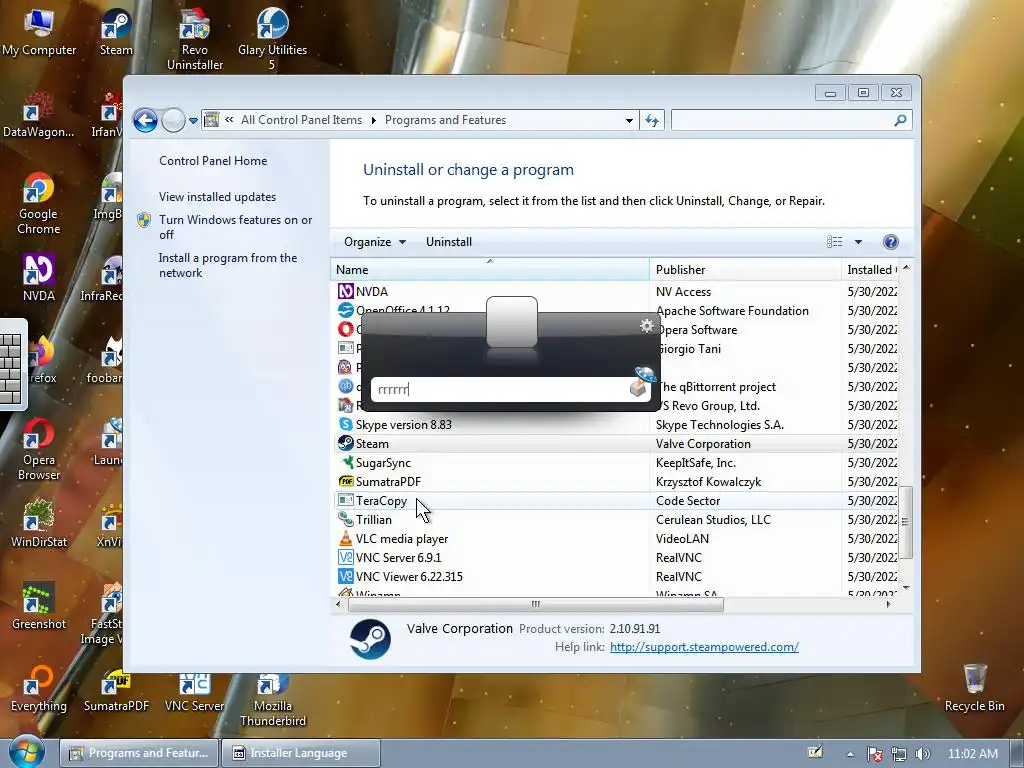
Task: Open Organize dropdown menu
Action: pos(375,242)
